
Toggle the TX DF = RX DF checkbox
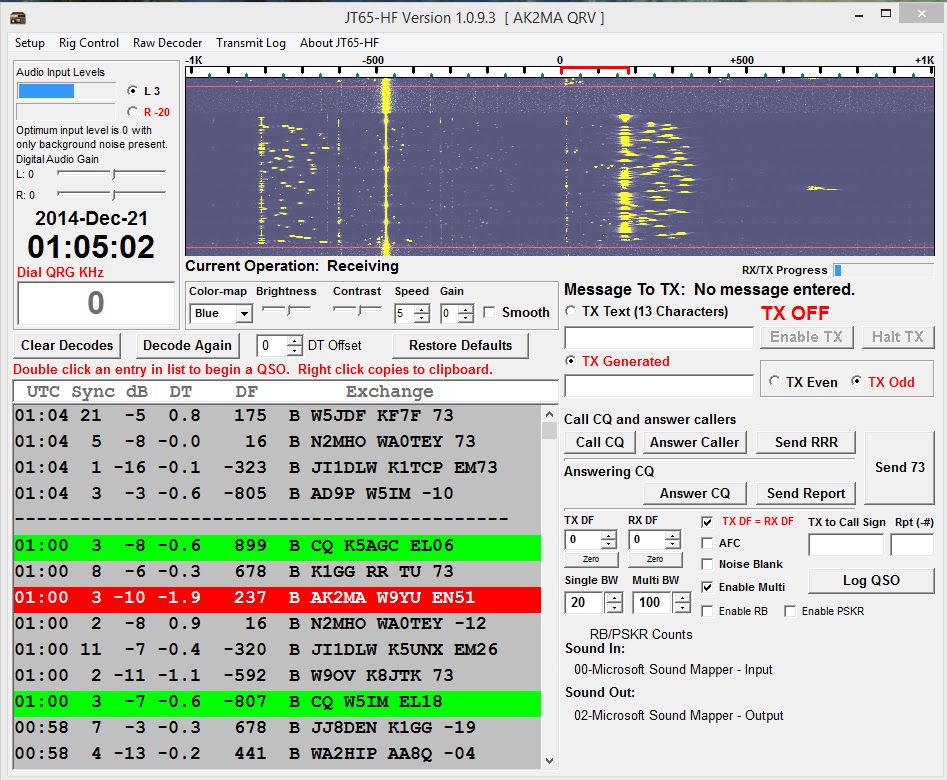pos(707,522)
